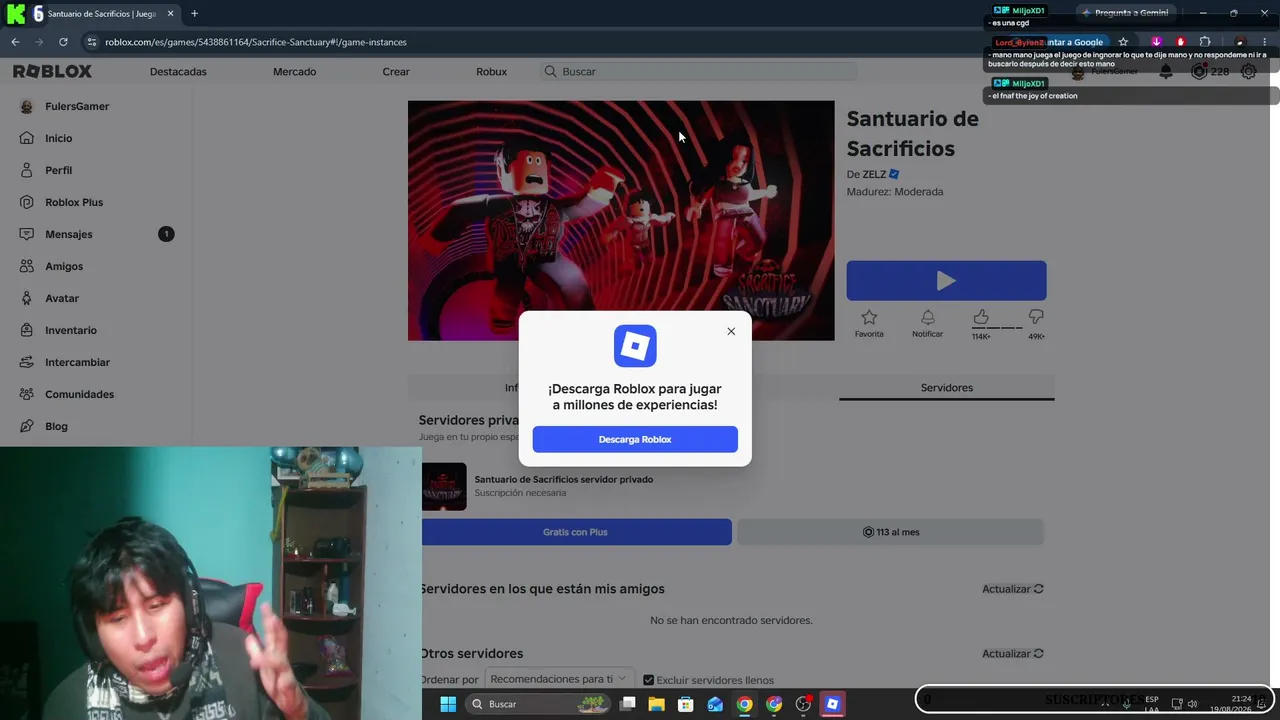Click the Madurez: Moderada text

895,192
